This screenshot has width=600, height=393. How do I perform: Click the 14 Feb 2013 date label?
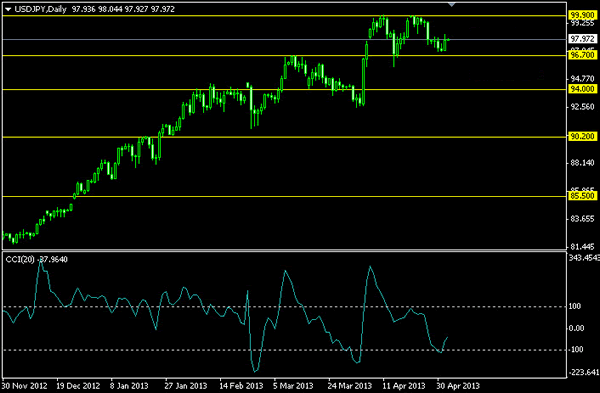(x=241, y=386)
